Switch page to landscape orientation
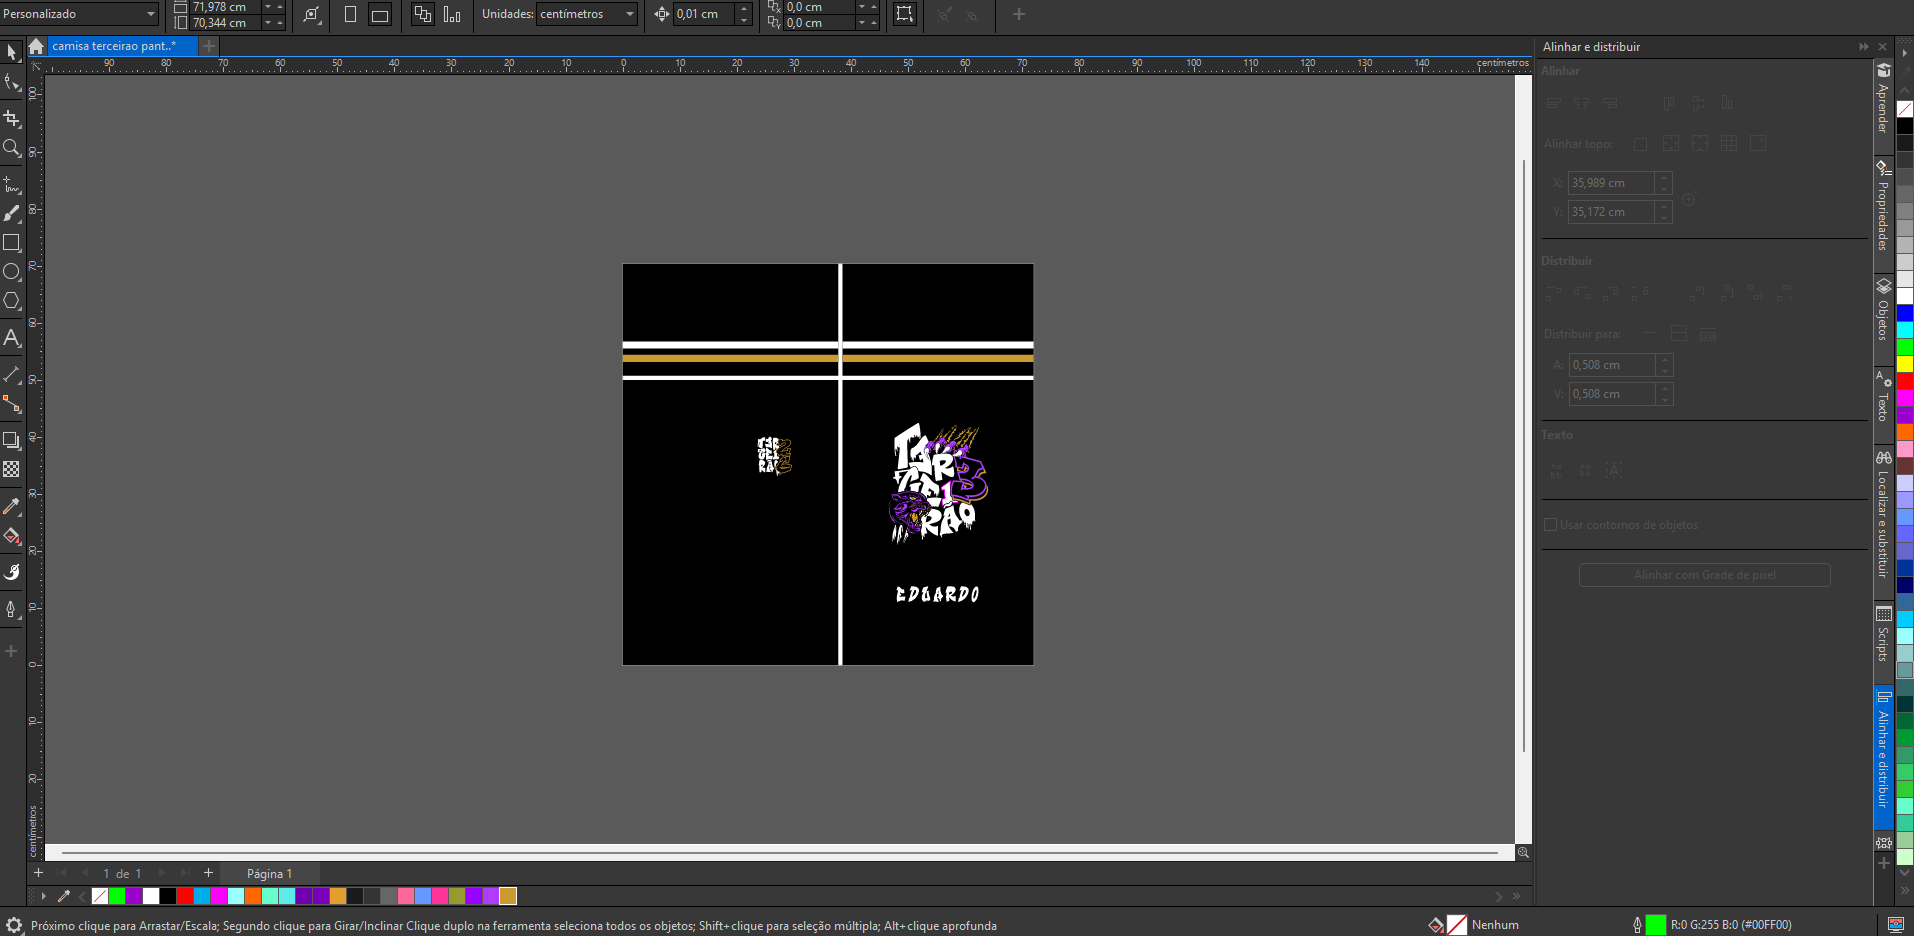 click(x=380, y=15)
